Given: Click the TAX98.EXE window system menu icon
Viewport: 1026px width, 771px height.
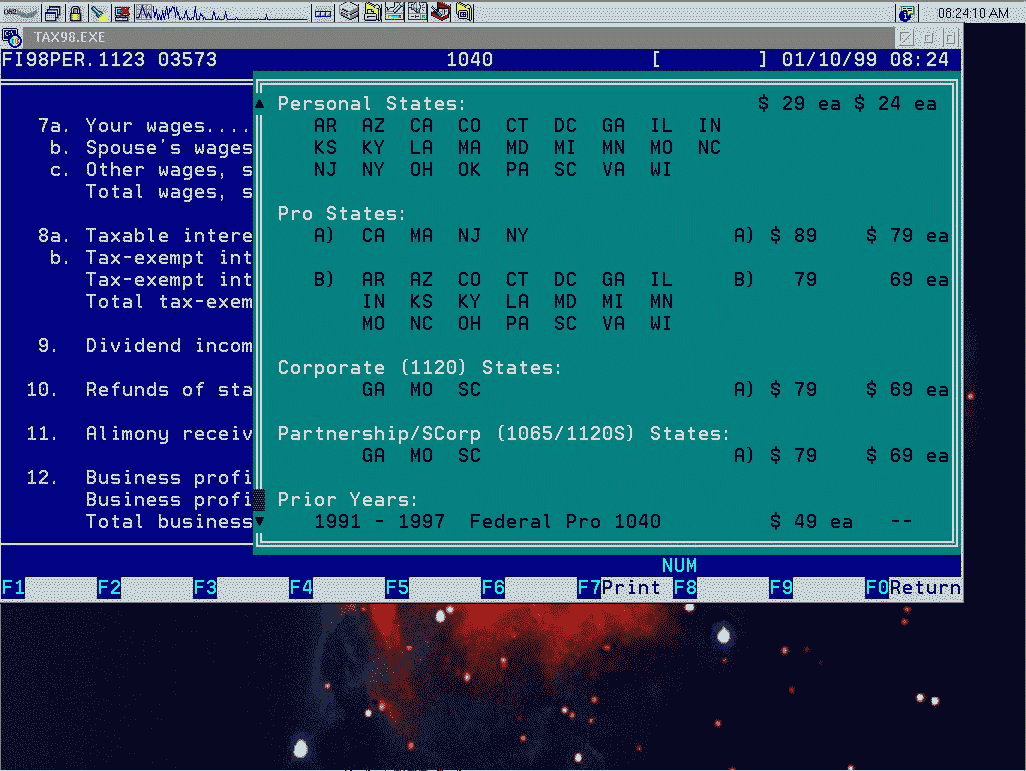Looking at the screenshot, I should pos(12,38).
